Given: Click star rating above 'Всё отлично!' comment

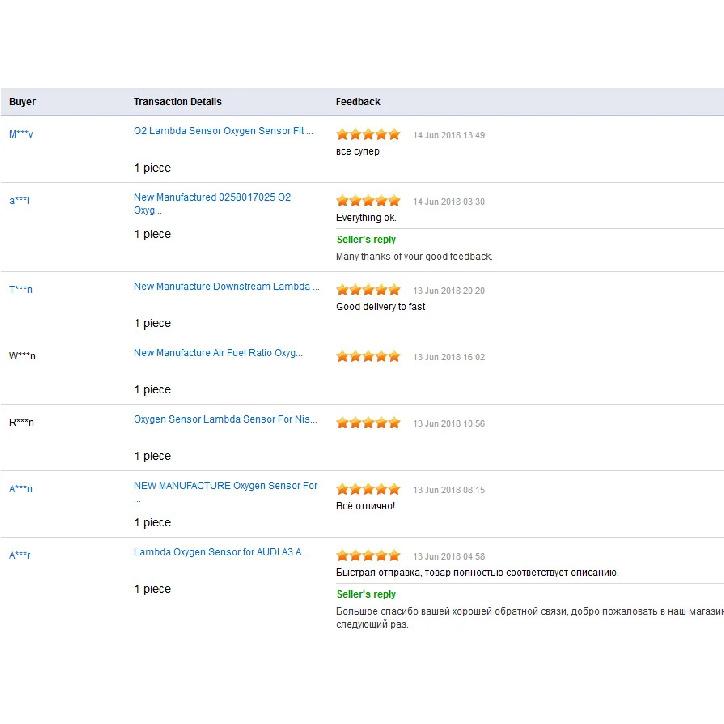Looking at the screenshot, I should tap(368, 489).
